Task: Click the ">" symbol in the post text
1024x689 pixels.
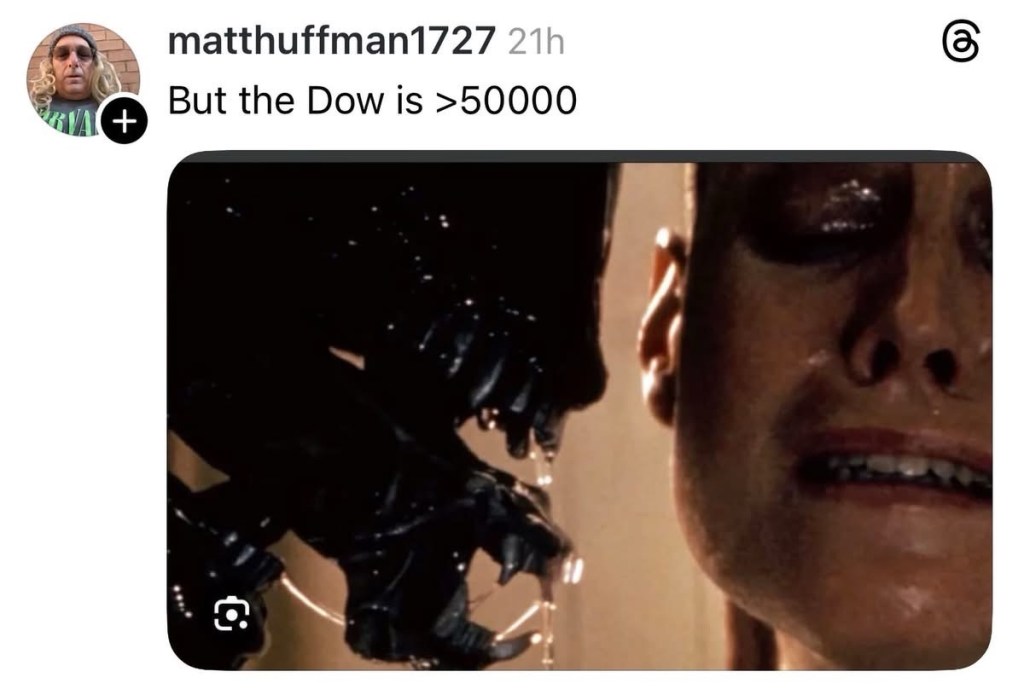Action: (447, 103)
